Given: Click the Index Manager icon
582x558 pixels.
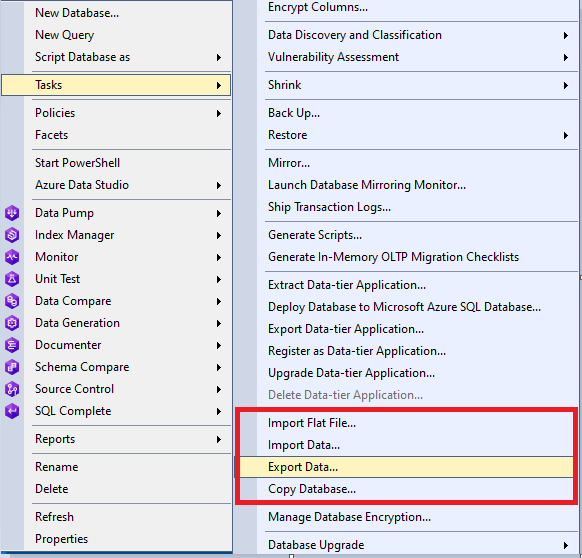Looking at the screenshot, I should (12, 235).
